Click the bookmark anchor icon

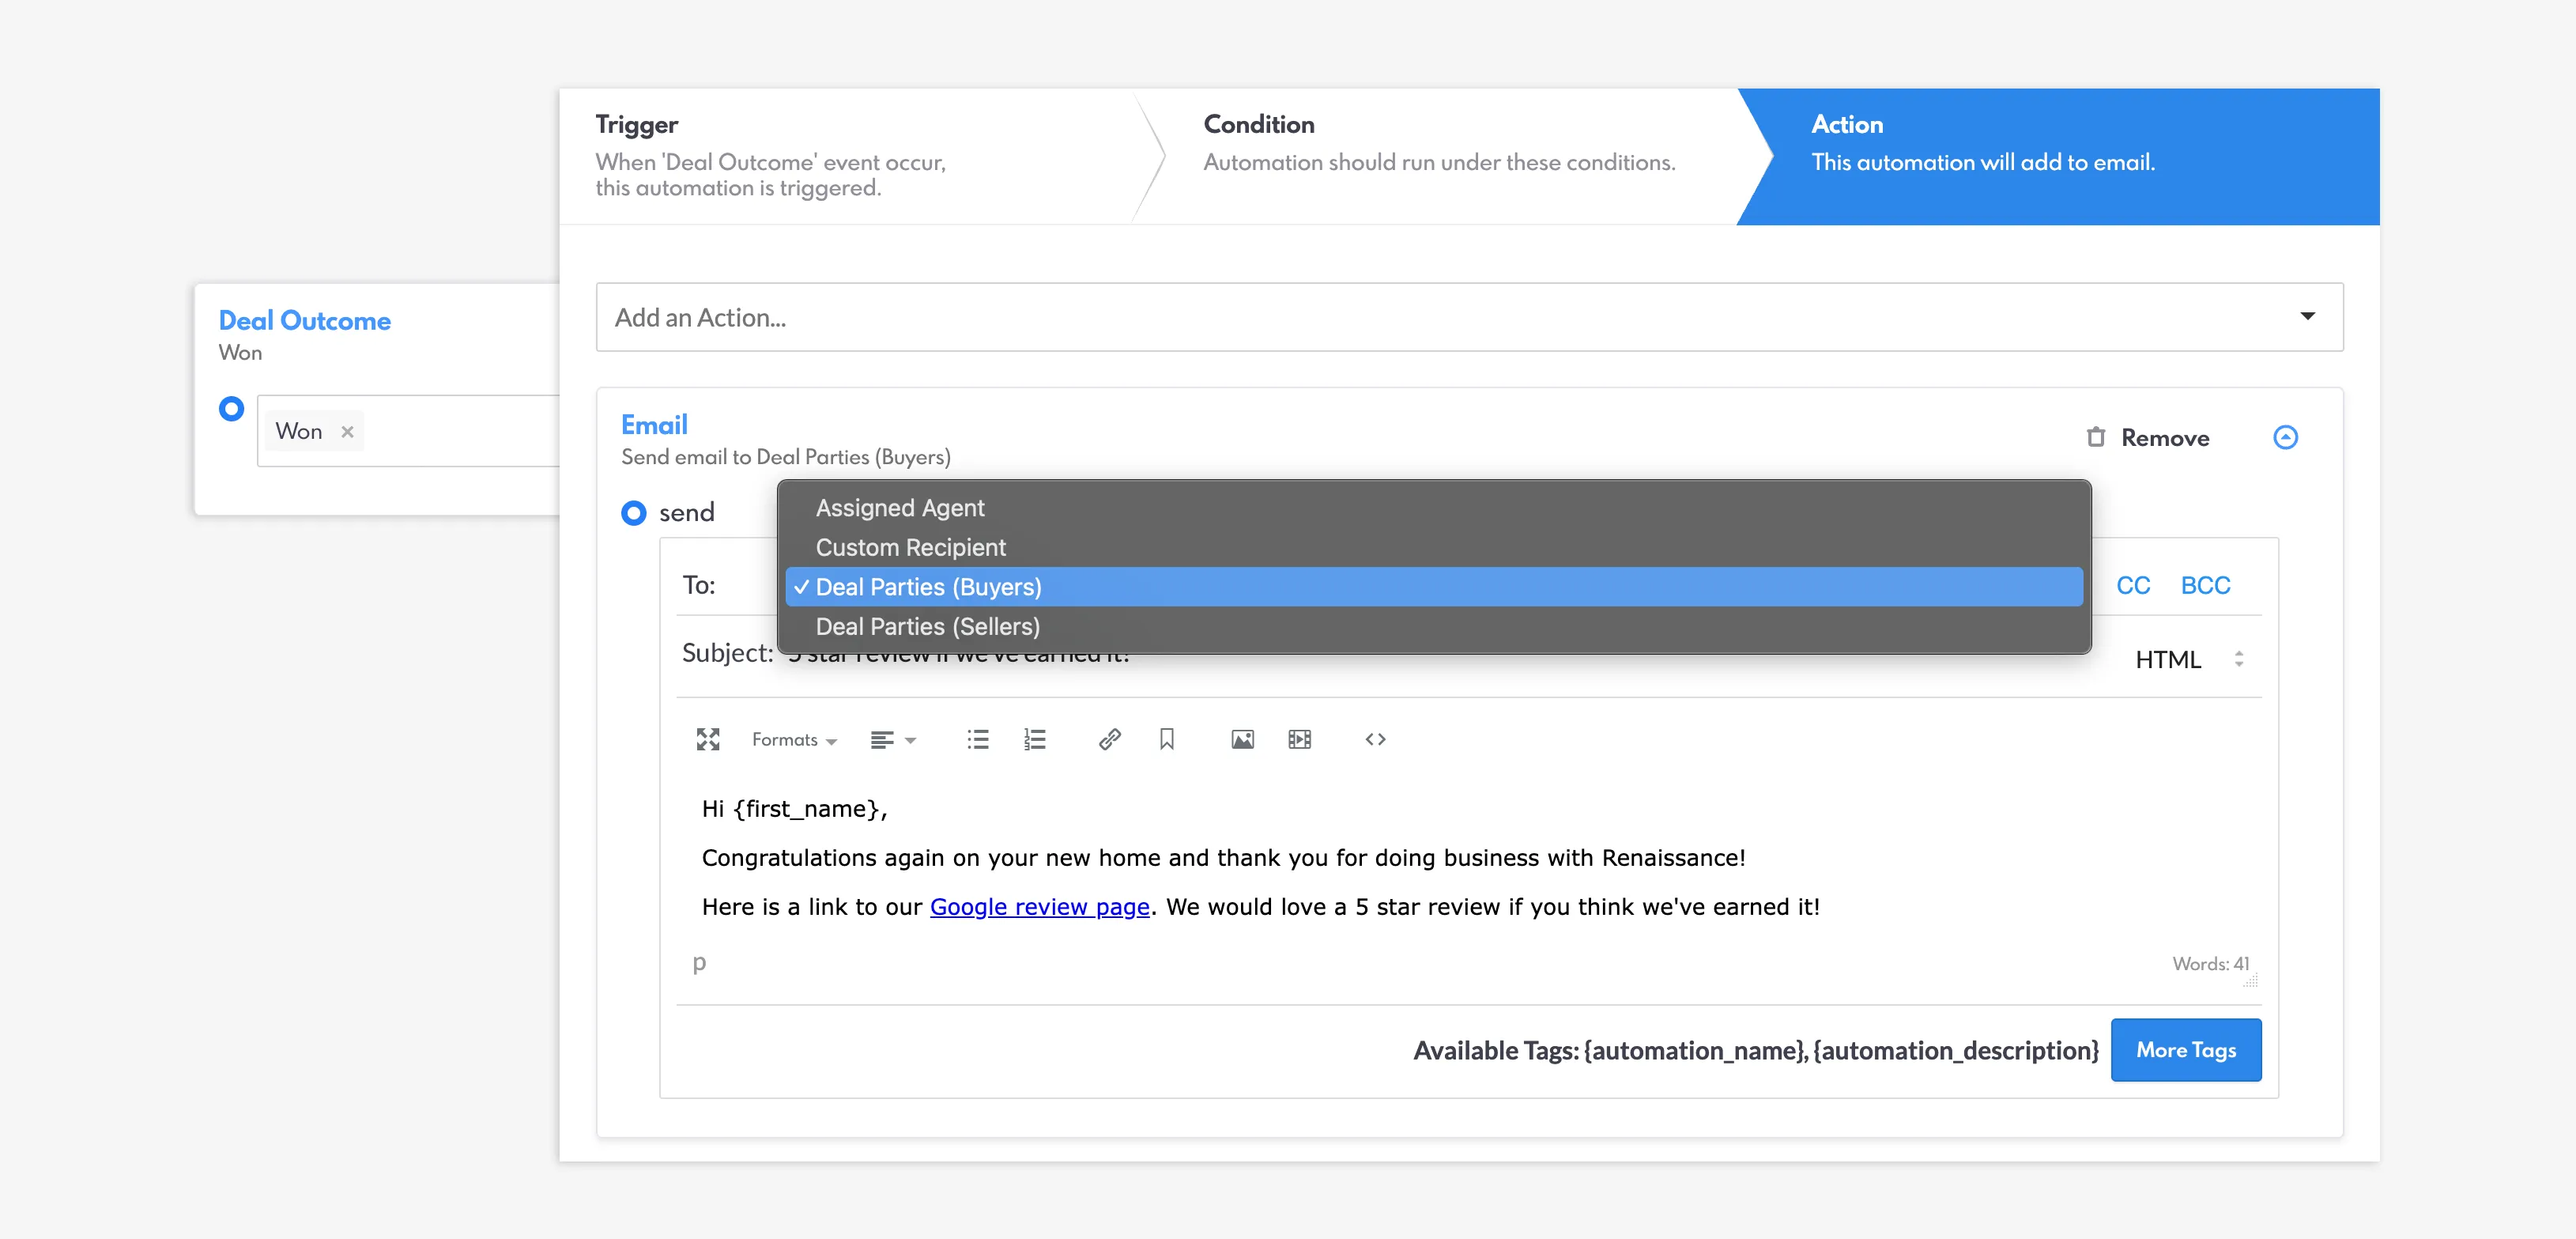(x=1166, y=739)
